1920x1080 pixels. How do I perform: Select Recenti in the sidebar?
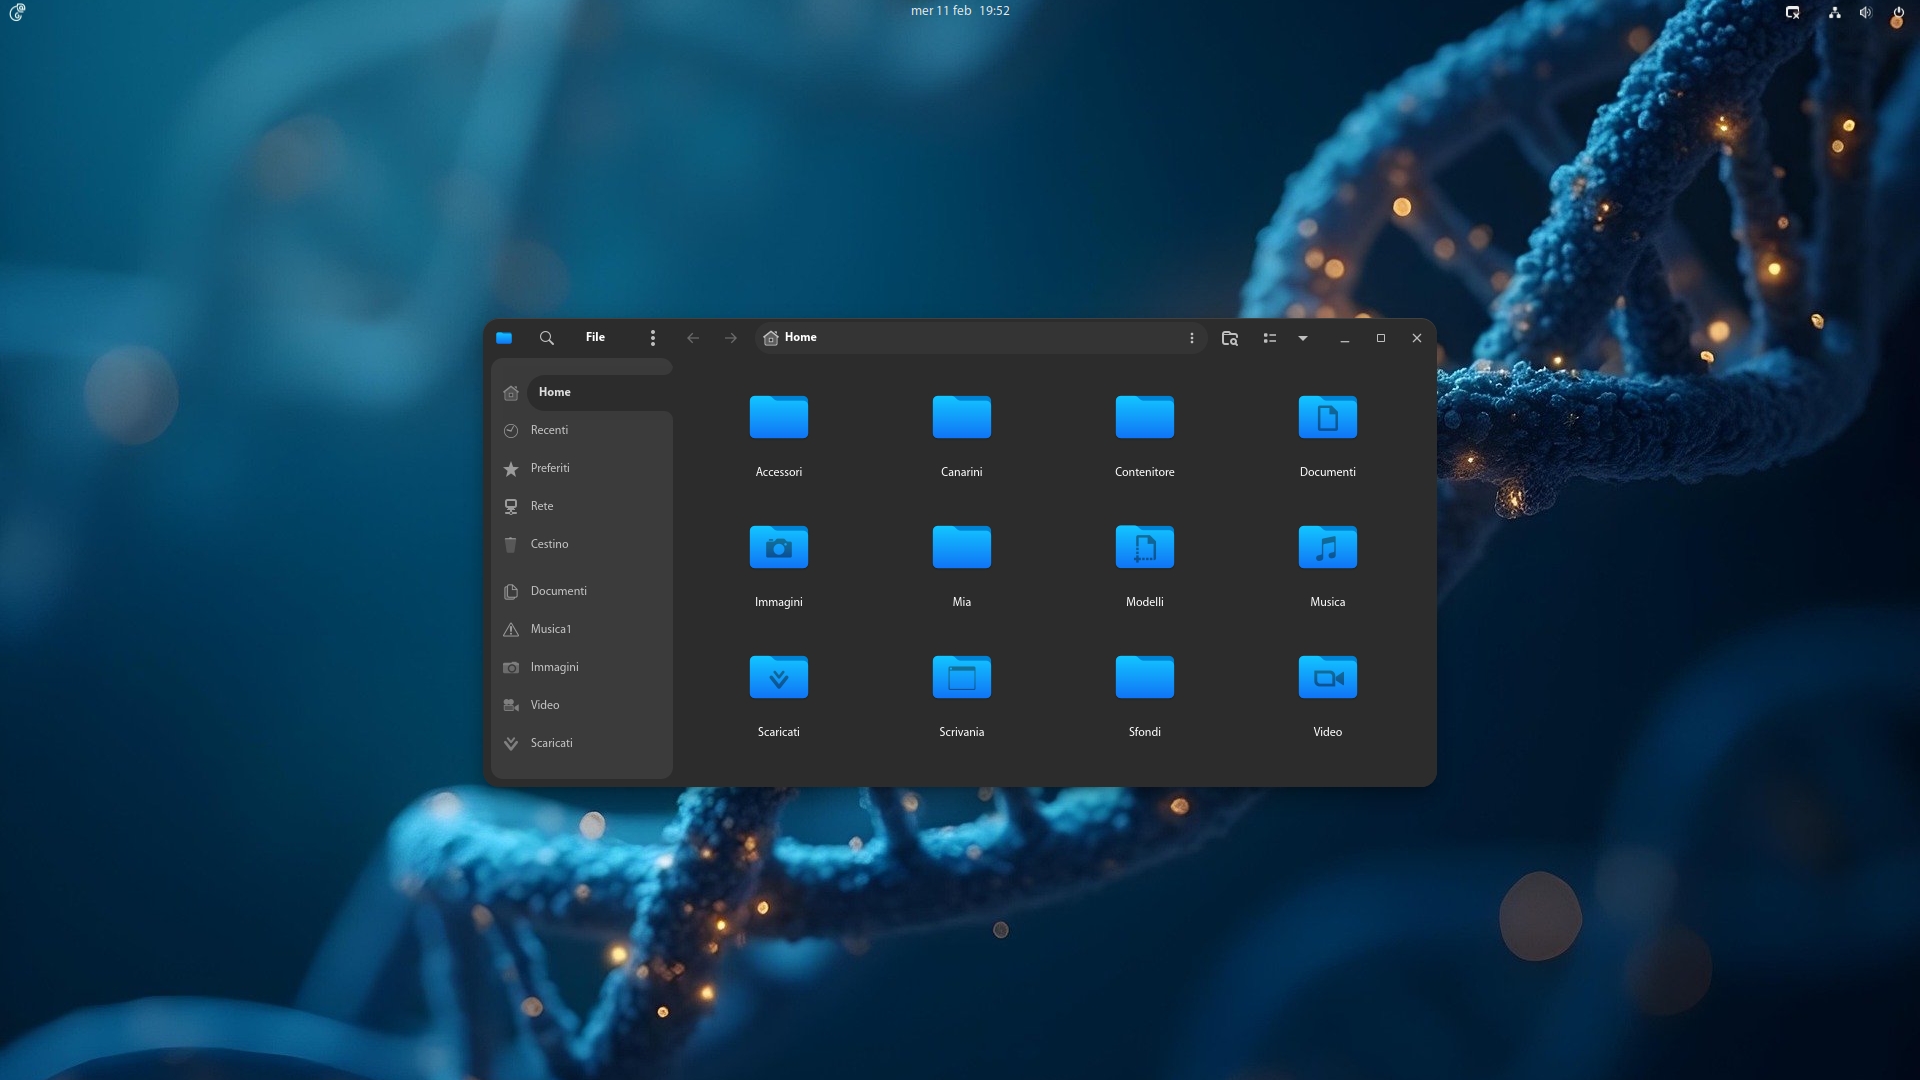549,430
